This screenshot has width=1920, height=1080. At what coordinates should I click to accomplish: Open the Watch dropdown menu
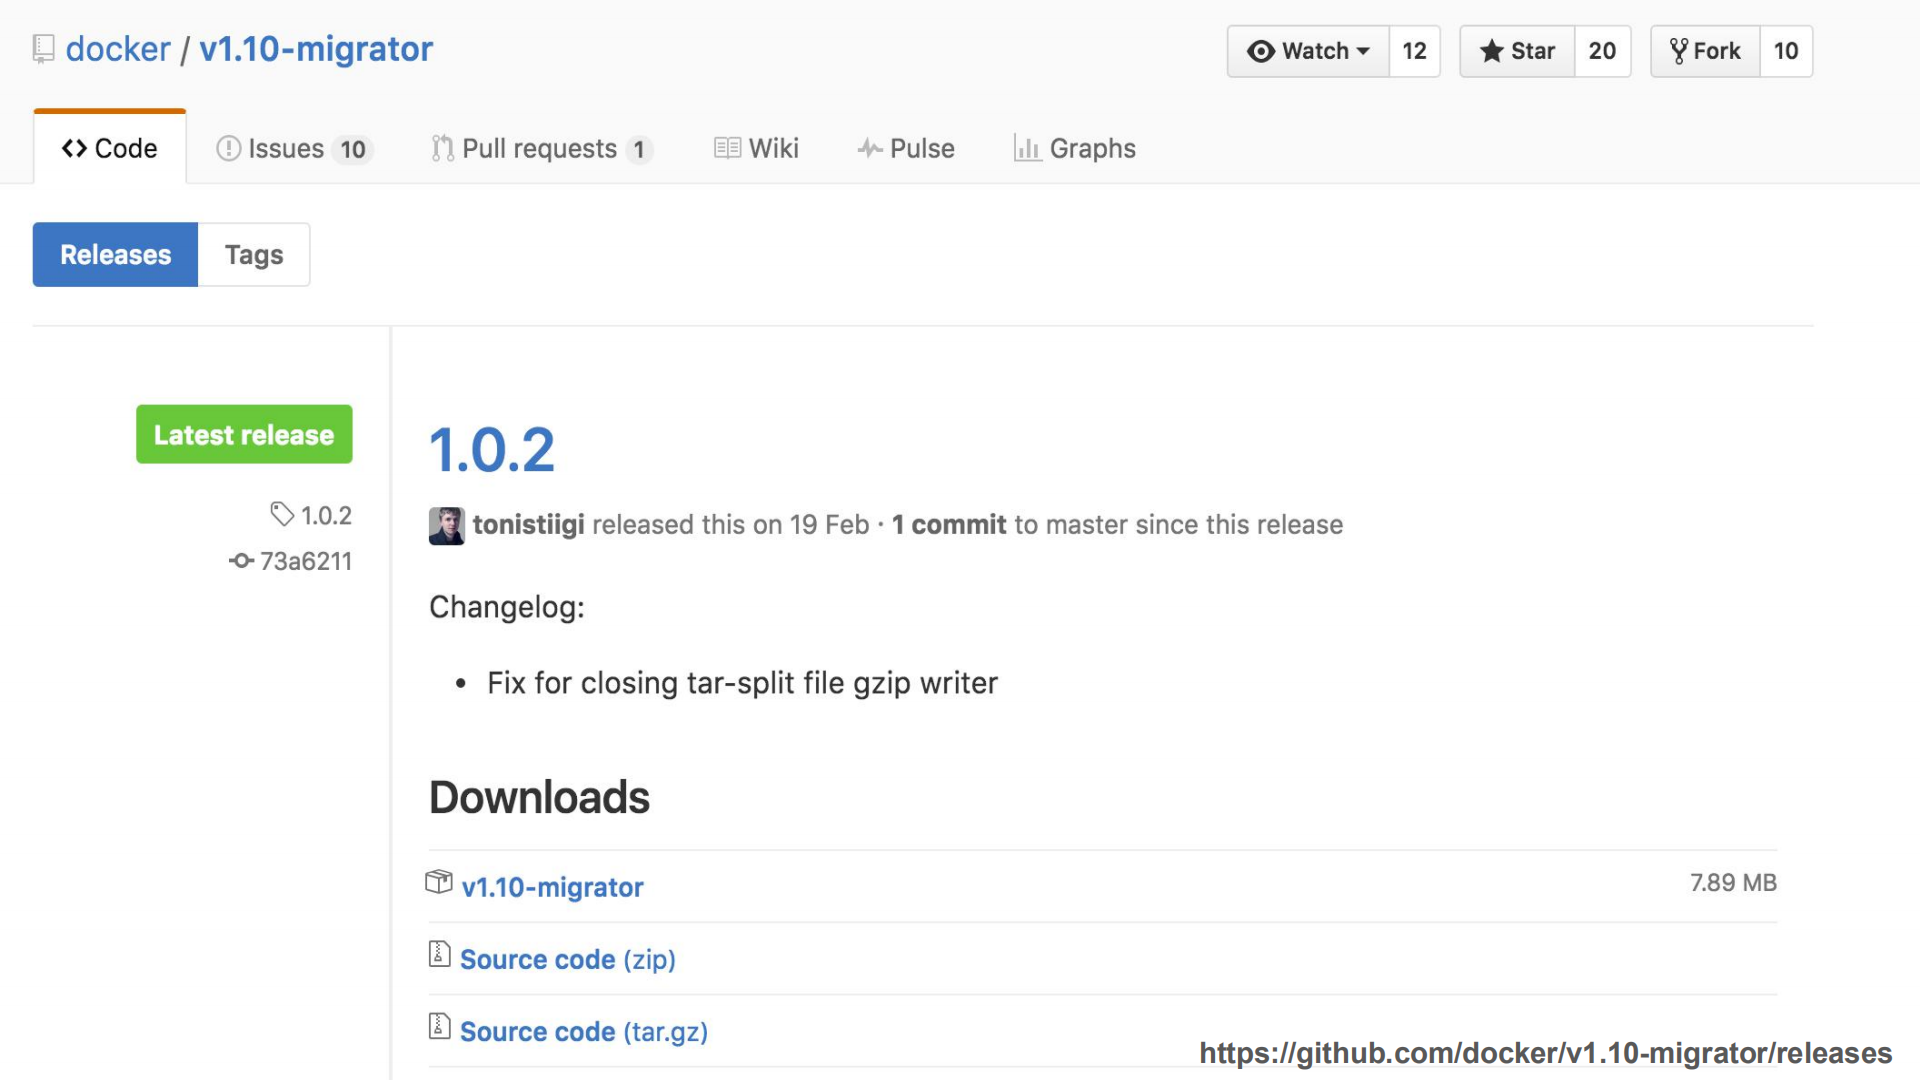pyautogui.click(x=1308, y=51)
